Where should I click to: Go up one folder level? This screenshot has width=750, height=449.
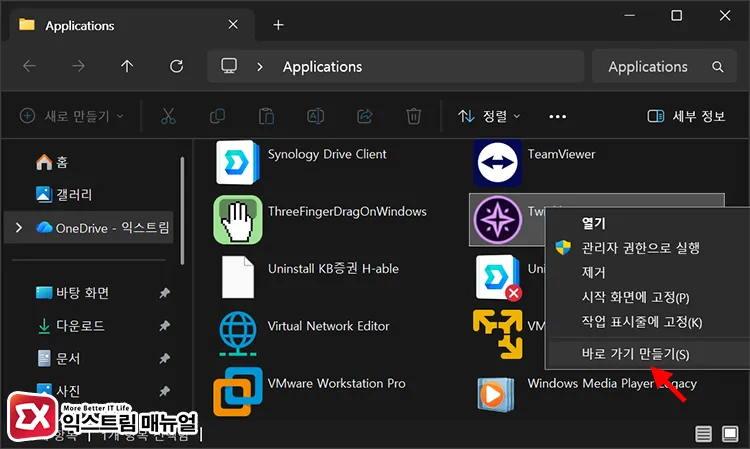(x=127, y=66)
